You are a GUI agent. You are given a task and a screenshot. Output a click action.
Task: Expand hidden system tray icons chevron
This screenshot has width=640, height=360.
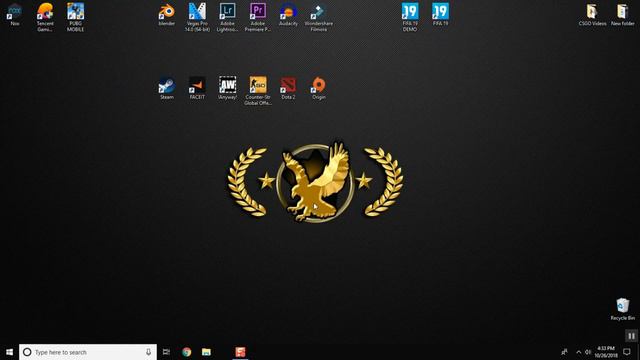point(578,352)
